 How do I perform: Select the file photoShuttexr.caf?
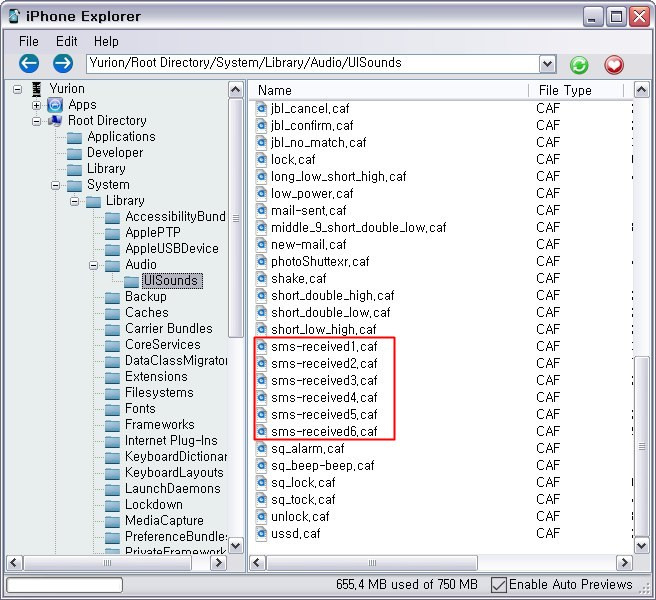(x=320, y=262)
